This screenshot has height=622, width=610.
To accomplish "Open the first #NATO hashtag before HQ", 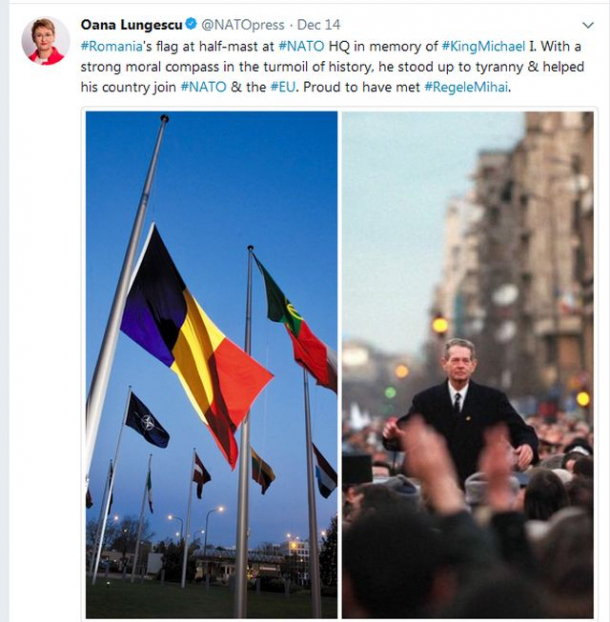I will tap(301, 46).
